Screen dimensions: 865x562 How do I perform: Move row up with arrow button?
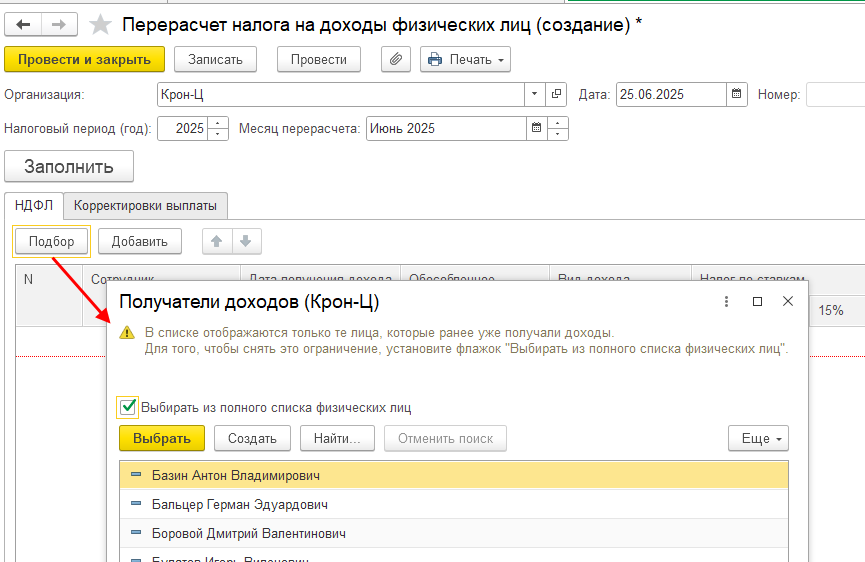point(217,241)
